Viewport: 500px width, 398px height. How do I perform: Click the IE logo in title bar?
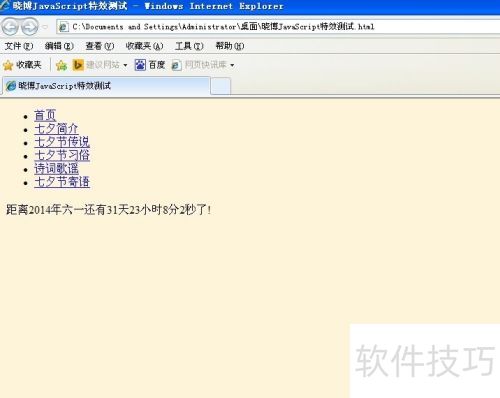5,6
